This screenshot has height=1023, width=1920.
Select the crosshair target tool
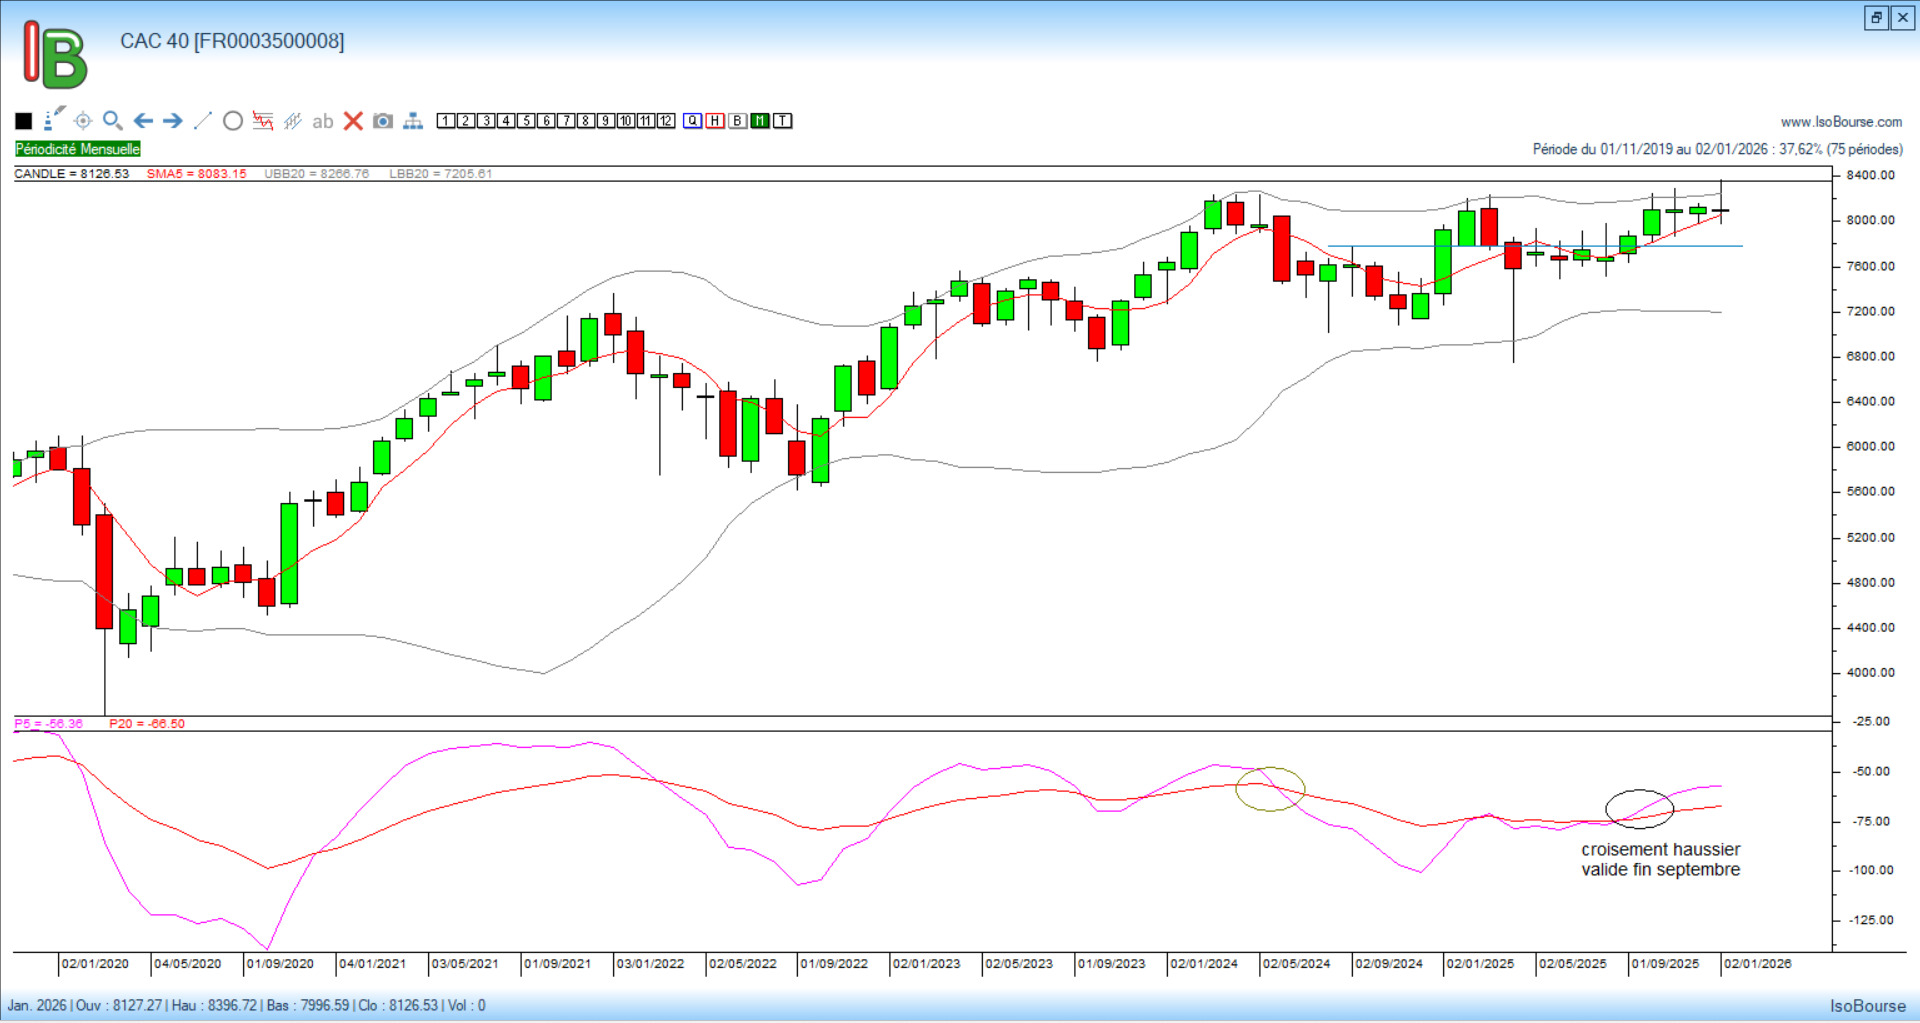tap(83, 121)
